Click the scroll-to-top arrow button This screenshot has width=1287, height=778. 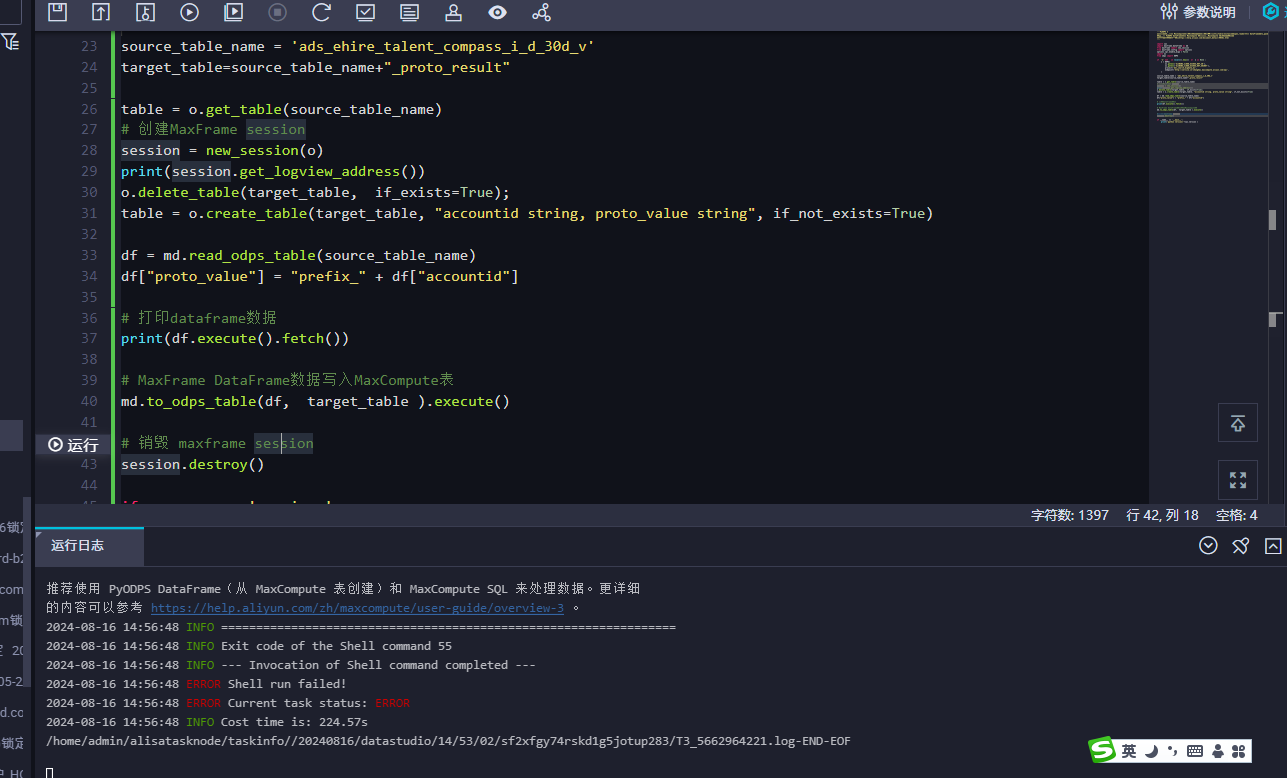click(x=1237, y=423)
